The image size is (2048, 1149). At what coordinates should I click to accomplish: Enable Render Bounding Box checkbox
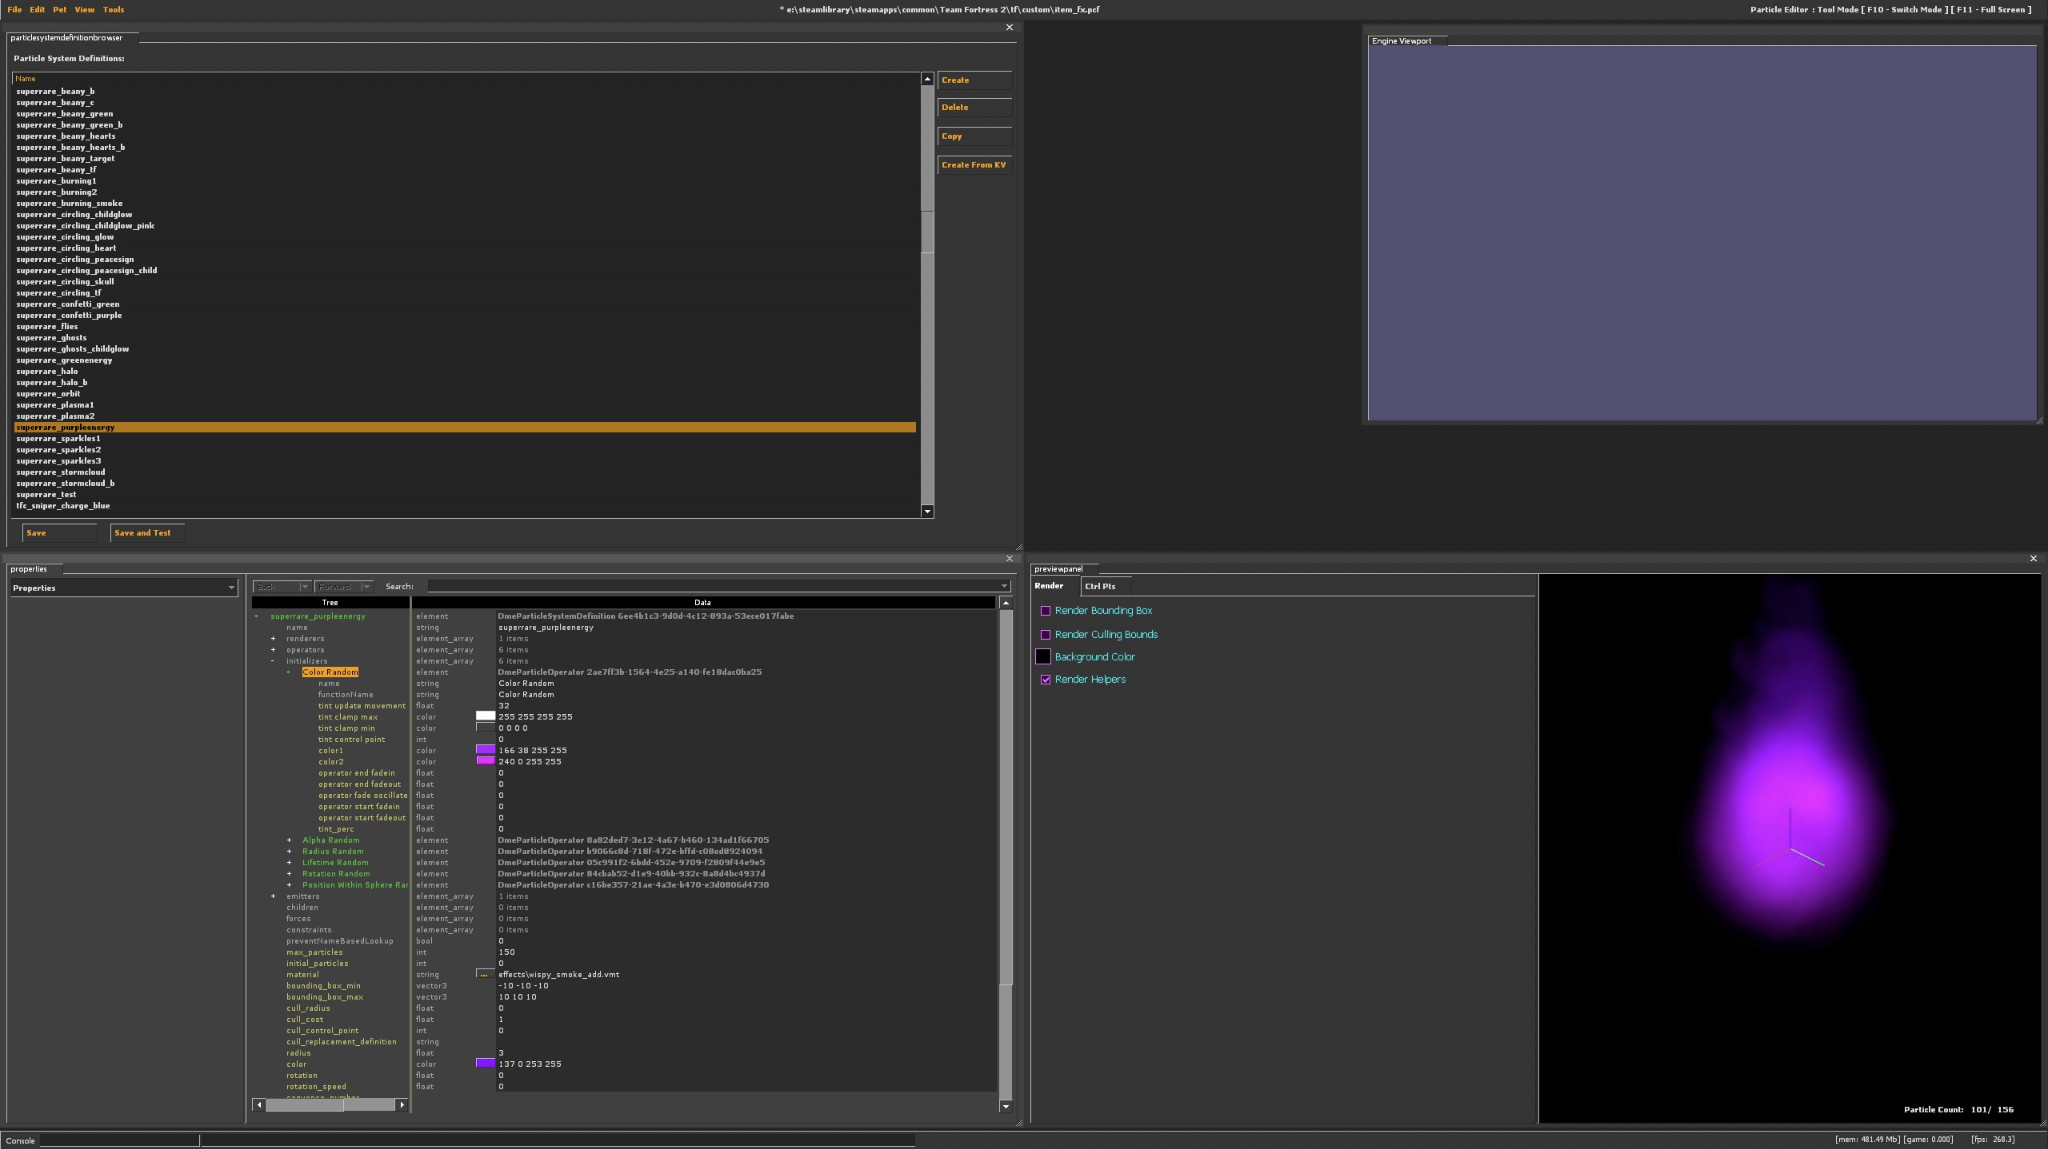pos(1046,611)
